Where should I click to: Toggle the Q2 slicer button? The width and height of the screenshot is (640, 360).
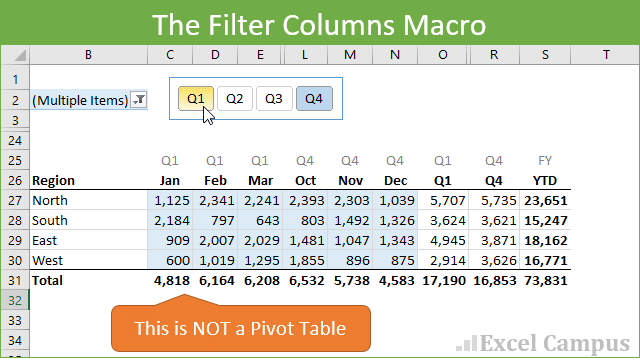coord(235,98)
